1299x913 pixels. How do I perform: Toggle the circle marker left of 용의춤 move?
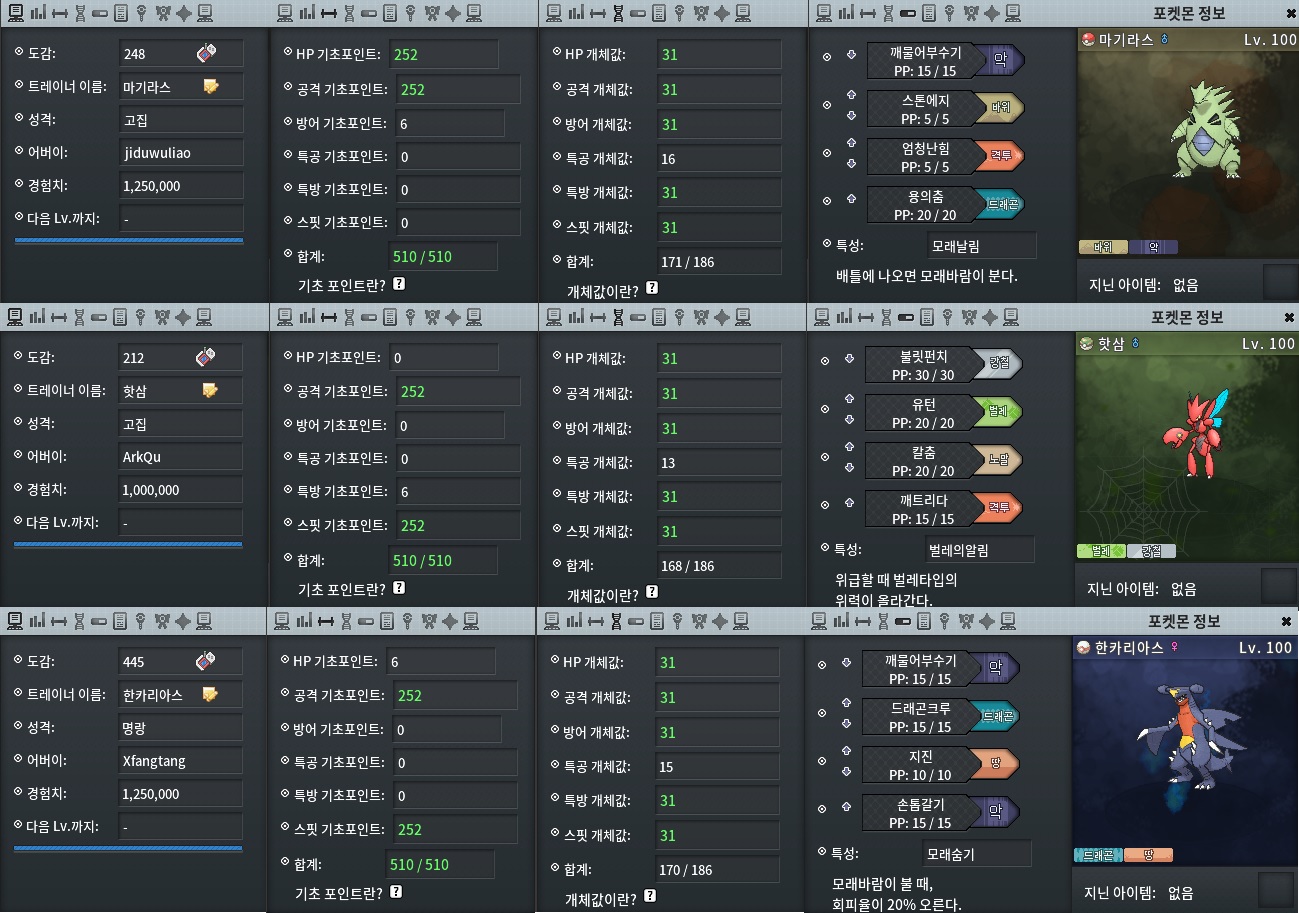(x=826, y=200)
